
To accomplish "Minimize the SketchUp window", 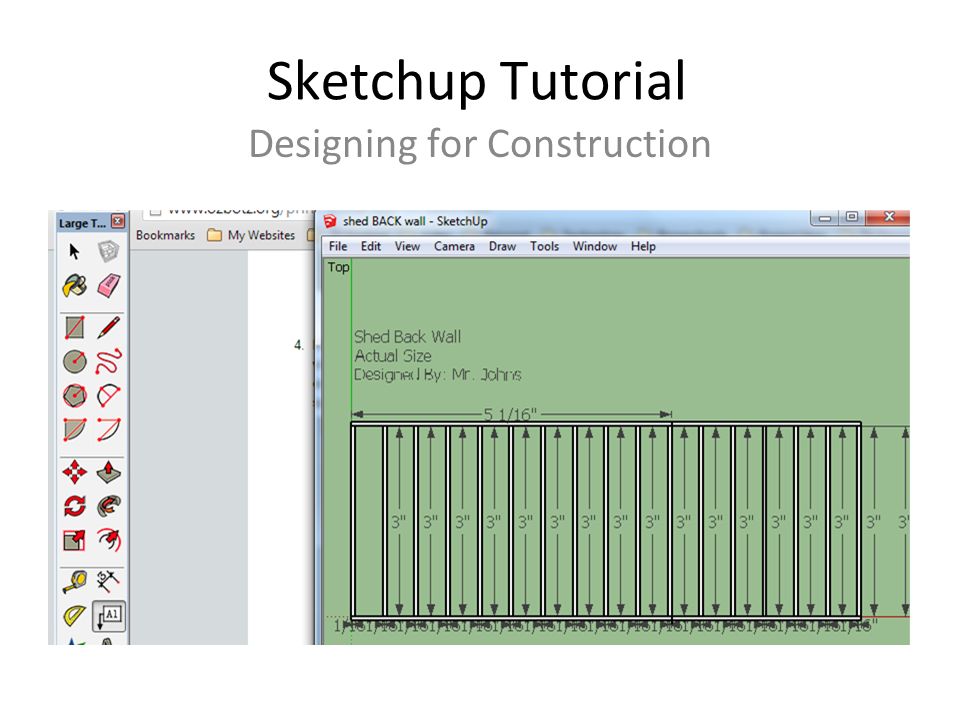I will coord(825,217).
